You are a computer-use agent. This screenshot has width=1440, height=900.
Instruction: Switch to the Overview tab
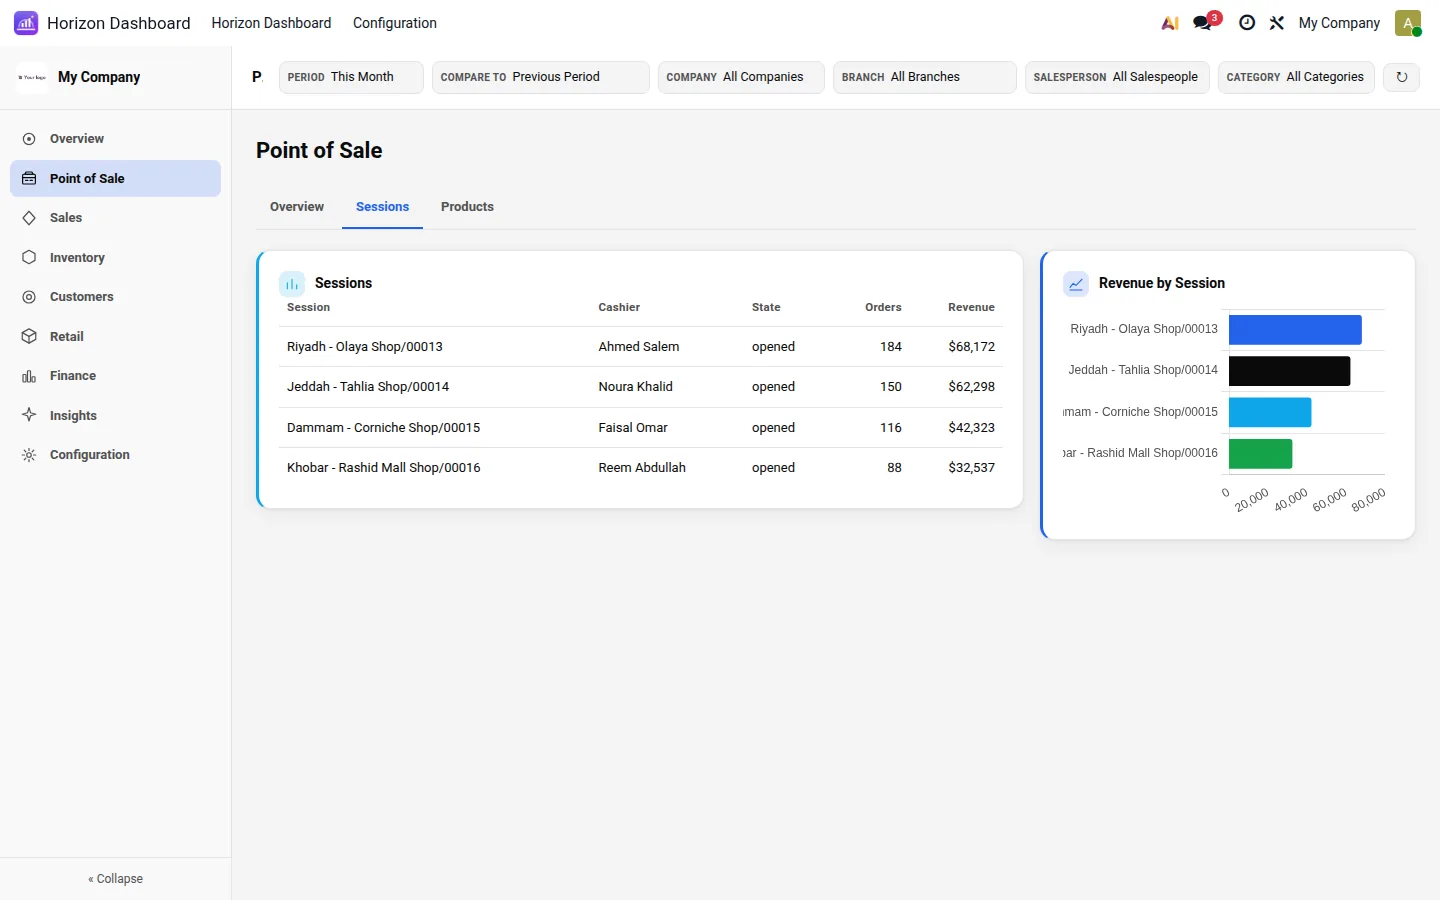(x=297, y=207)
